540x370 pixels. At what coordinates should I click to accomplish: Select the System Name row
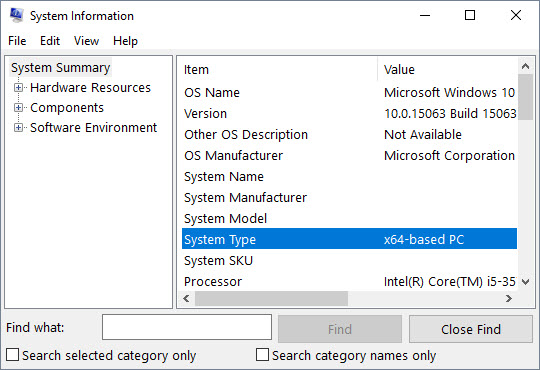(x=349, y=177)
